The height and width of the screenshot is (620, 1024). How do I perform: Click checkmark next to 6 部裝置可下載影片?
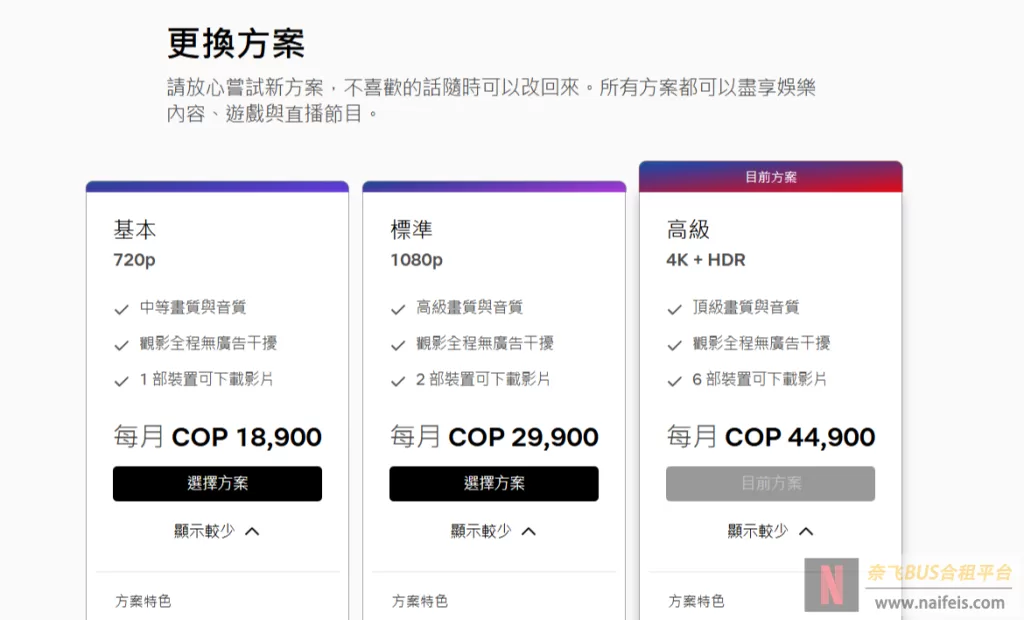[675, 381]
